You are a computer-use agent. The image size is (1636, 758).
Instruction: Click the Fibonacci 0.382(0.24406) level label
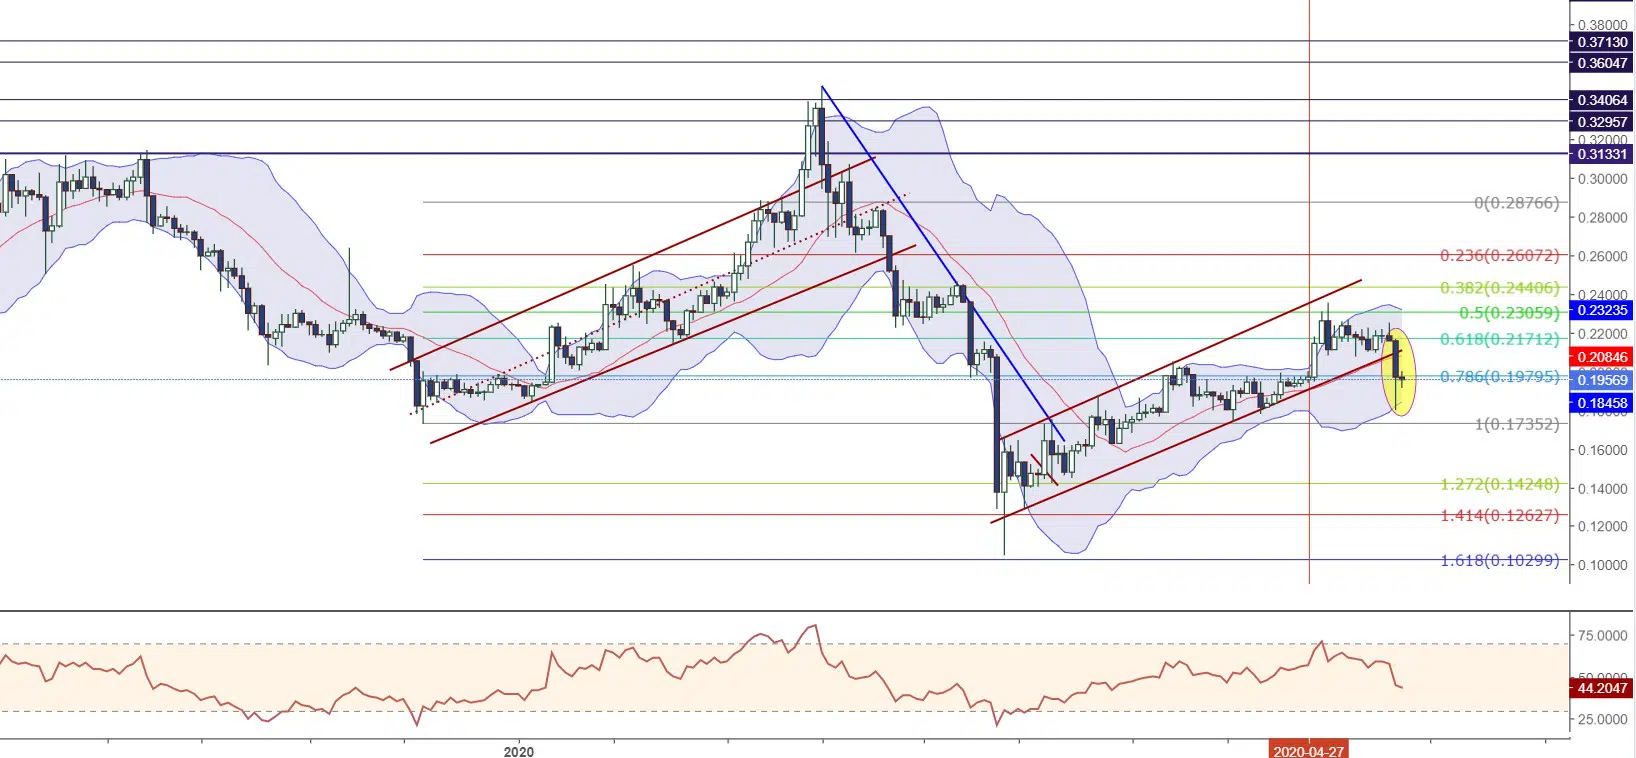tap(1499, 288)
